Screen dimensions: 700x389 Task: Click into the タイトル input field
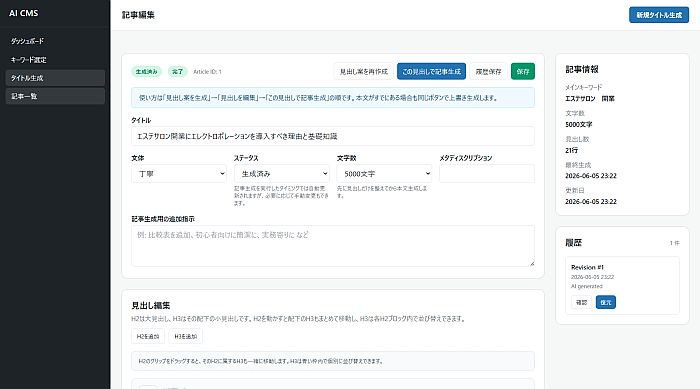pos(333,136)
